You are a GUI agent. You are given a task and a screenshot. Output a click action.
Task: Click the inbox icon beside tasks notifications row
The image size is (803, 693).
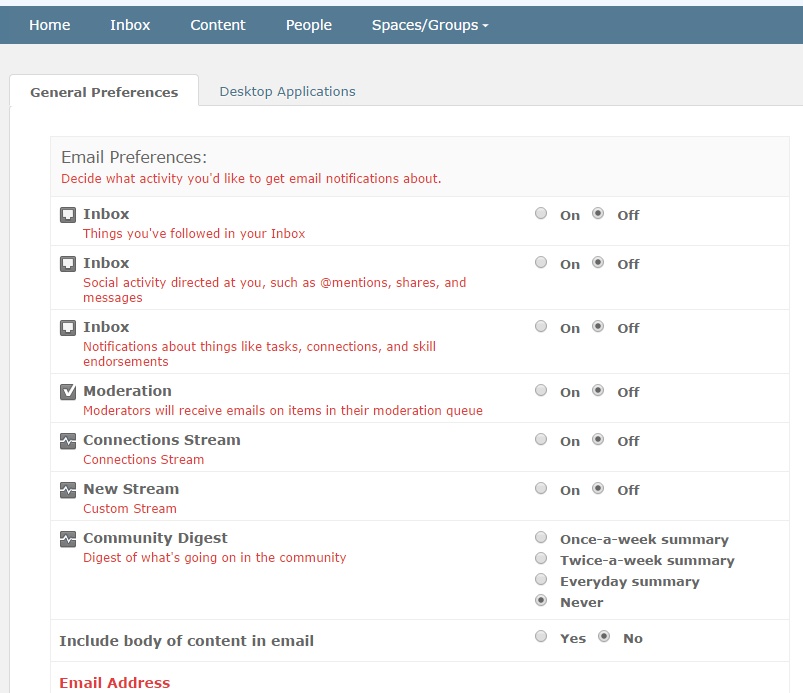click(68, 328)
